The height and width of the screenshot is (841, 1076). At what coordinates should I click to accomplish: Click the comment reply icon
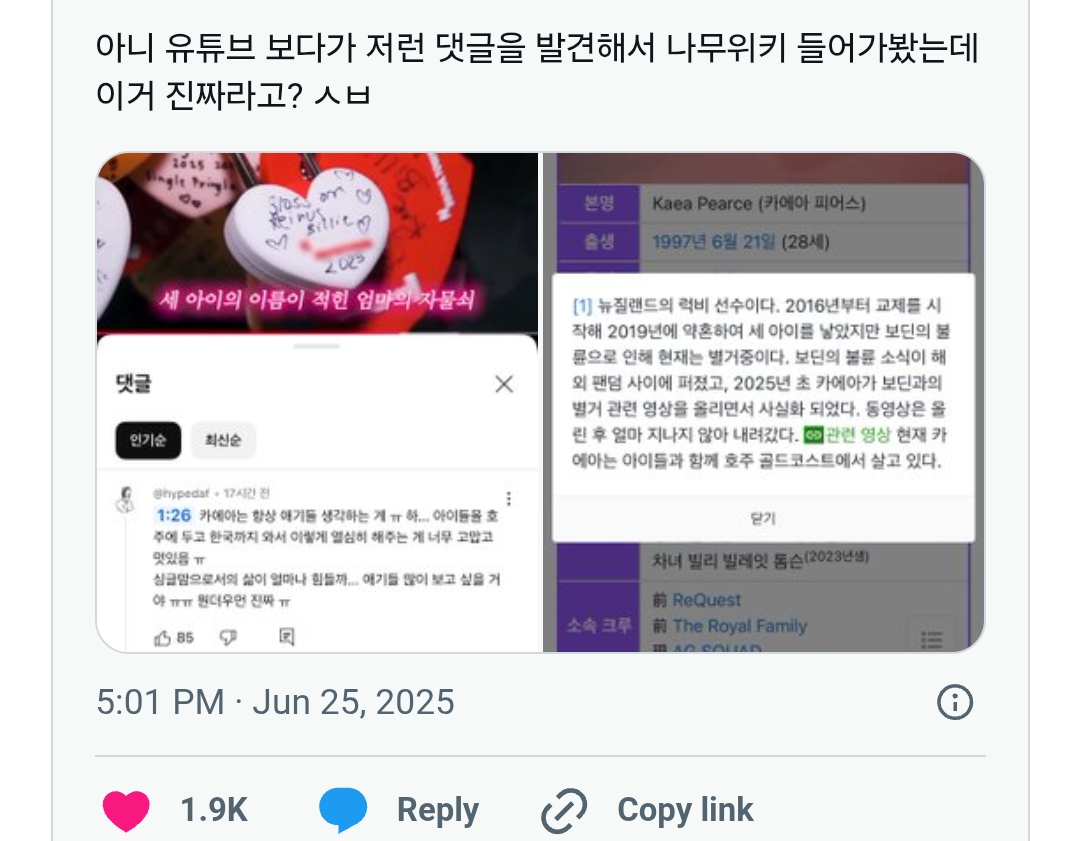pyautogui.click(x=287, y=637)
